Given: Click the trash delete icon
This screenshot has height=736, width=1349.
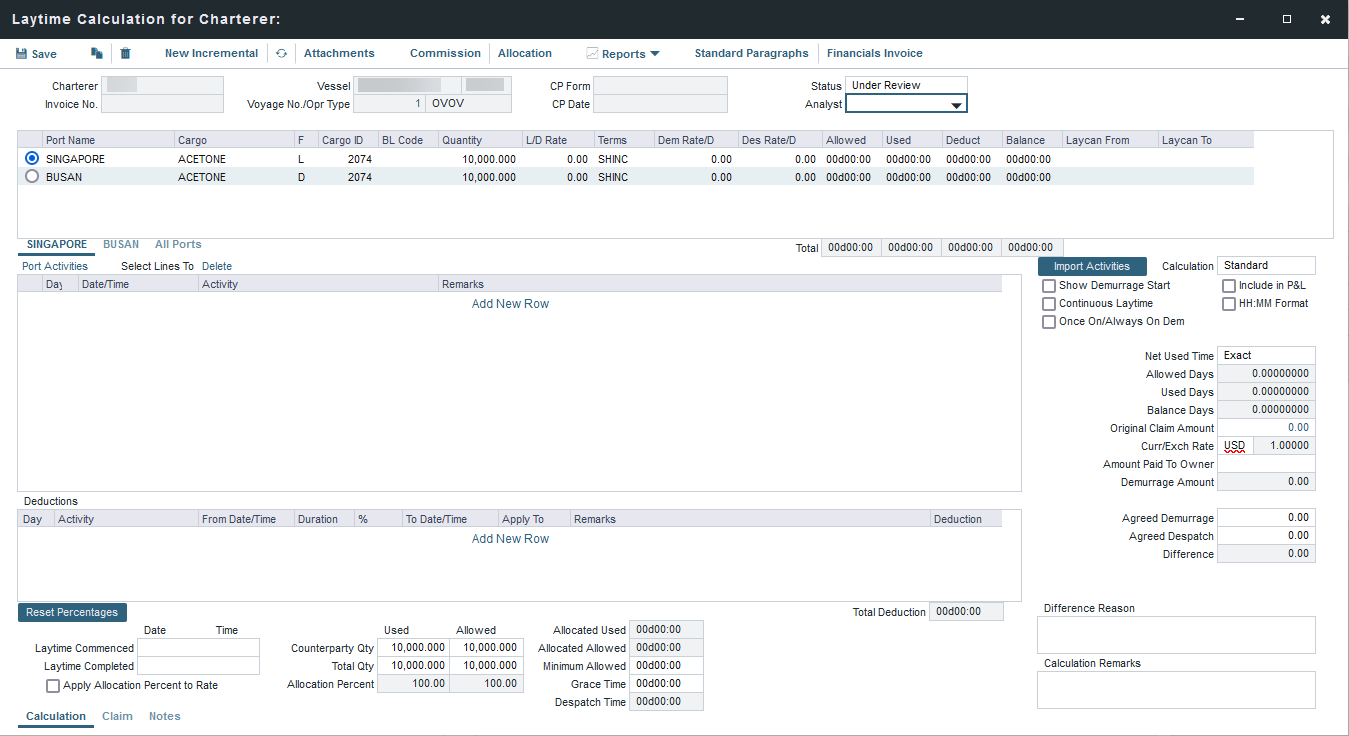Looking at the screenshot, I should [125, 54].
